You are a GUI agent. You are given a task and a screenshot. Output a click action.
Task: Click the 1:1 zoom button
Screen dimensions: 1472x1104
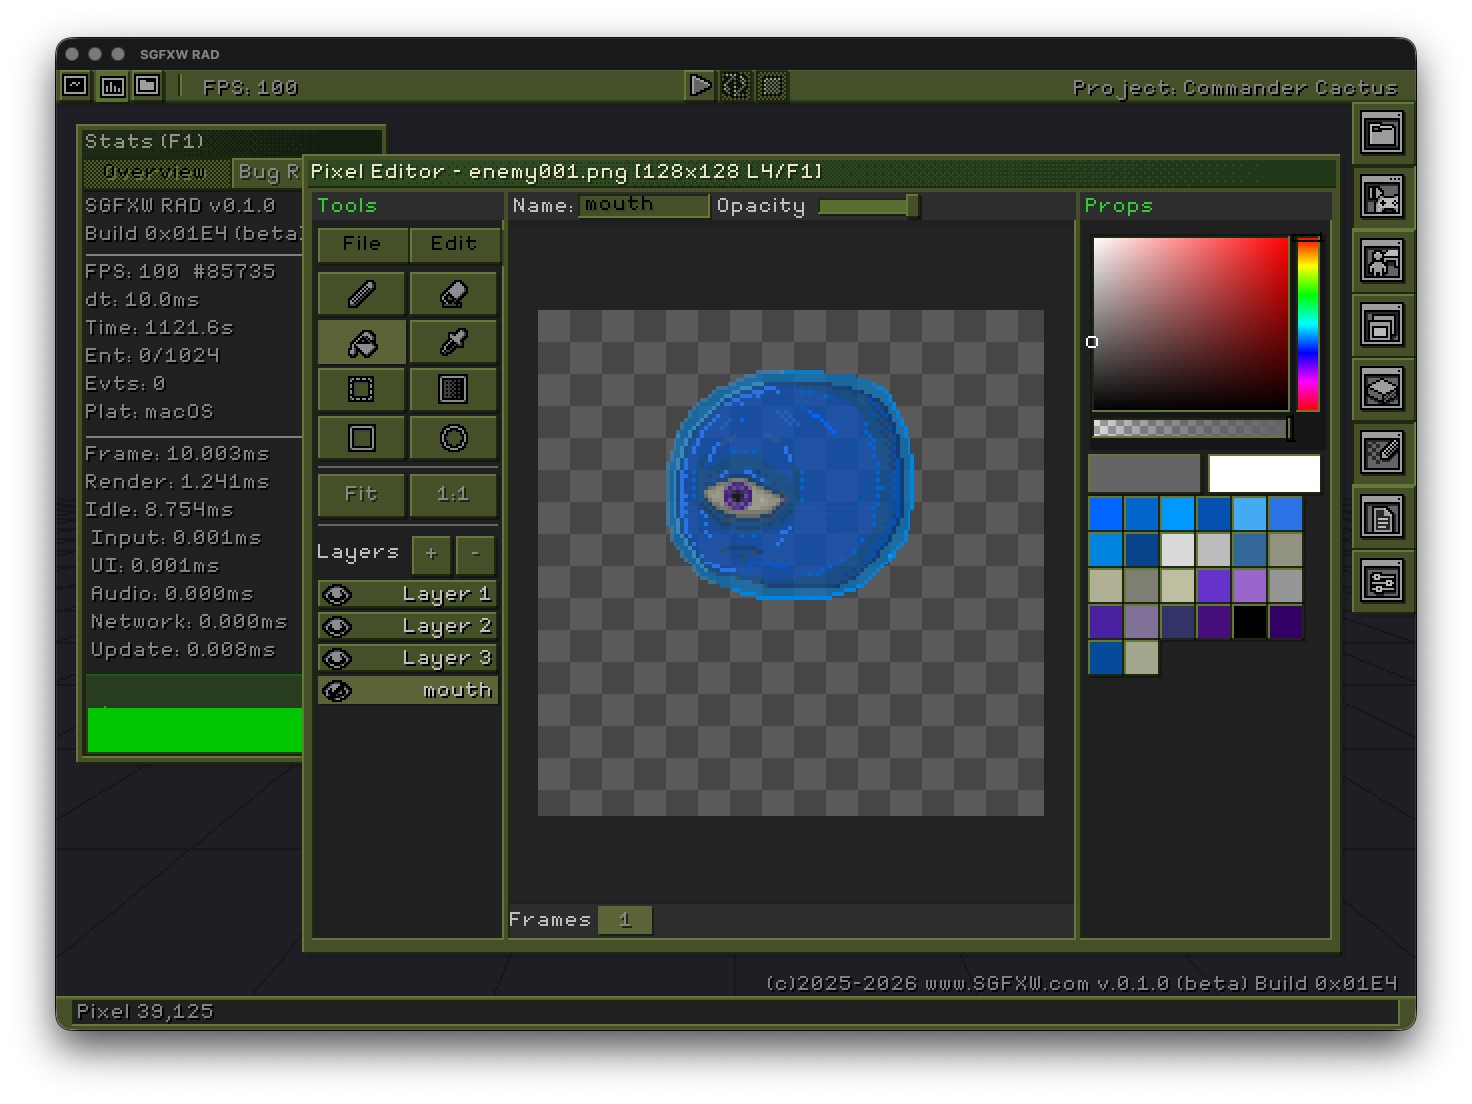coord(454,494)
